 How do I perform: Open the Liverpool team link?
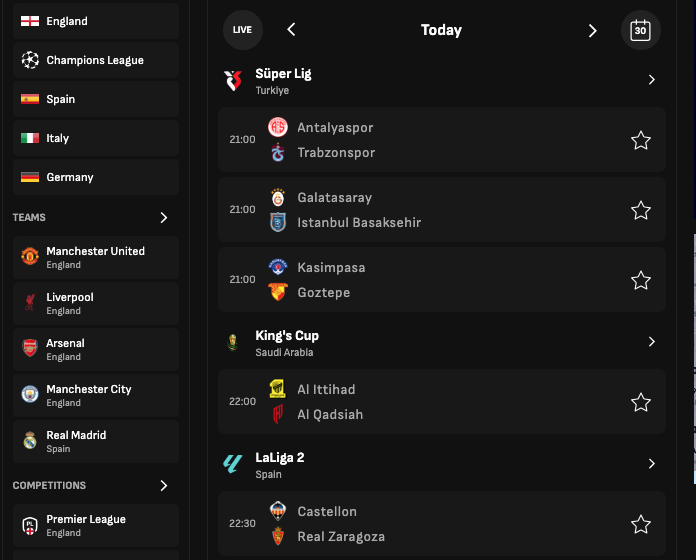coord(96,304)
